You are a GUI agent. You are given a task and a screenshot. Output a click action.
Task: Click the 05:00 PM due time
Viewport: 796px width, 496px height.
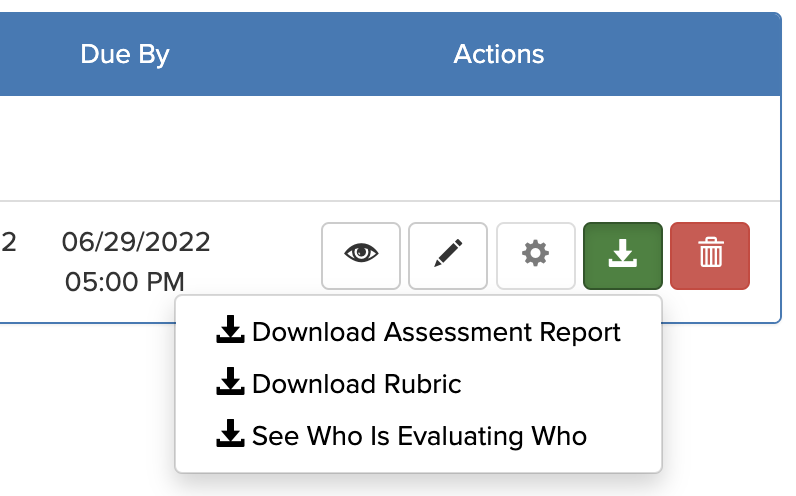click(125, 282)
